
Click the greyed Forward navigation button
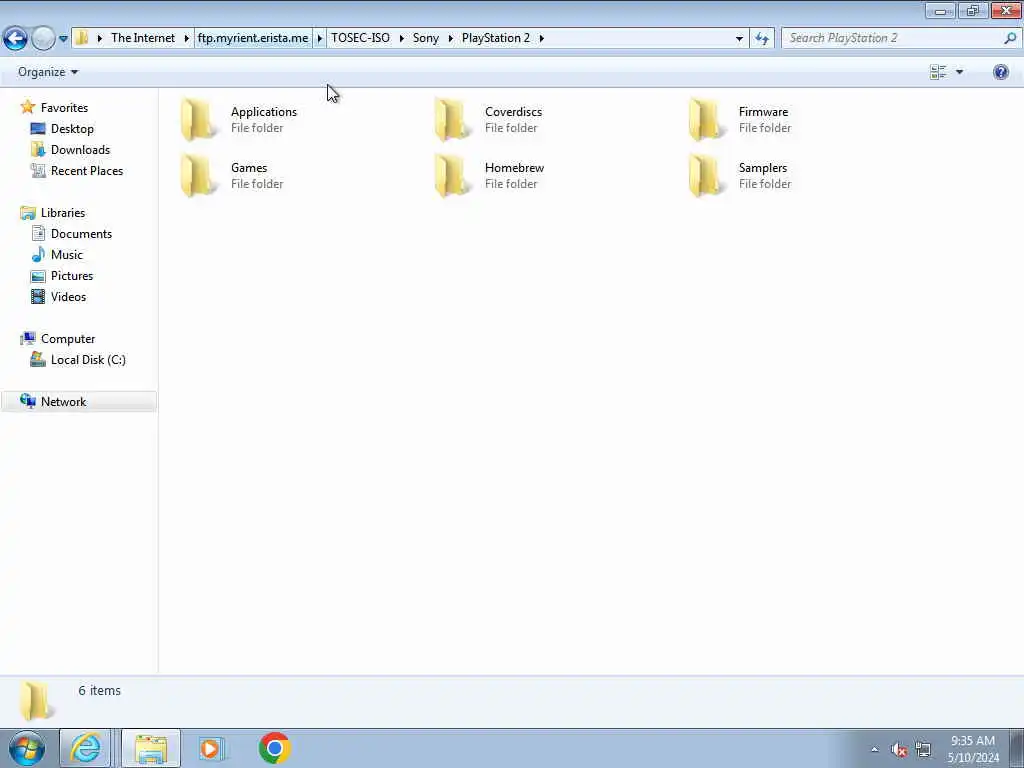(x=43, y=38)
